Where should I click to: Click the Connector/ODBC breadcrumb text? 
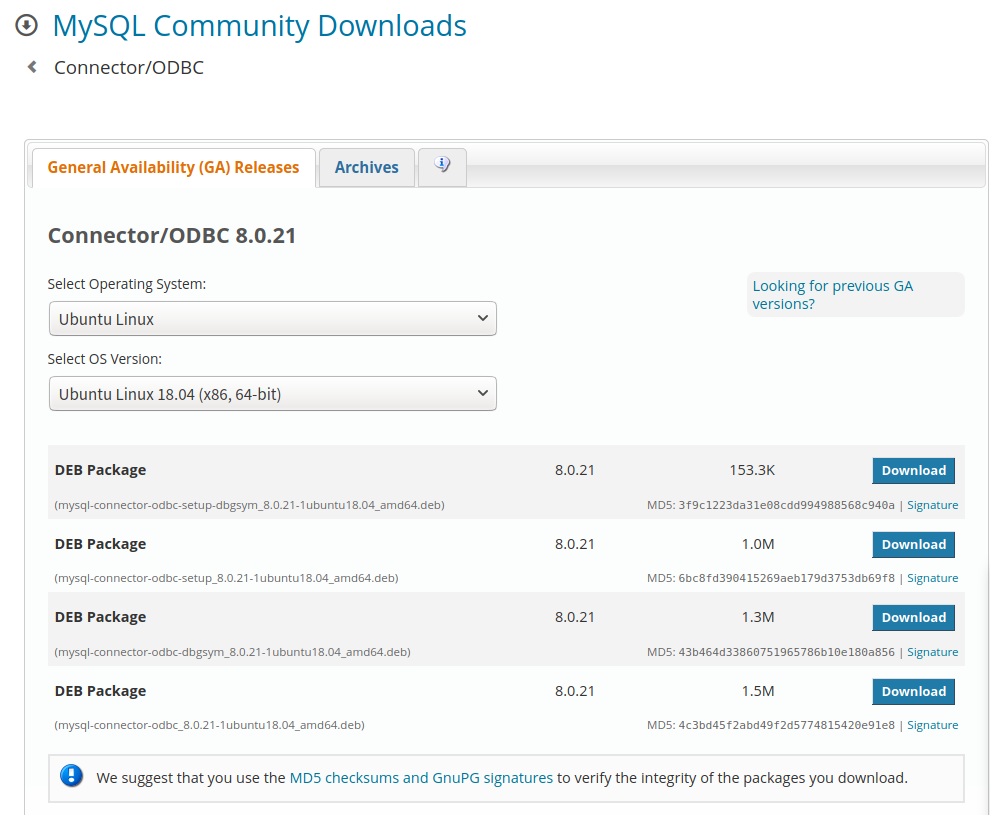(129, 68)
